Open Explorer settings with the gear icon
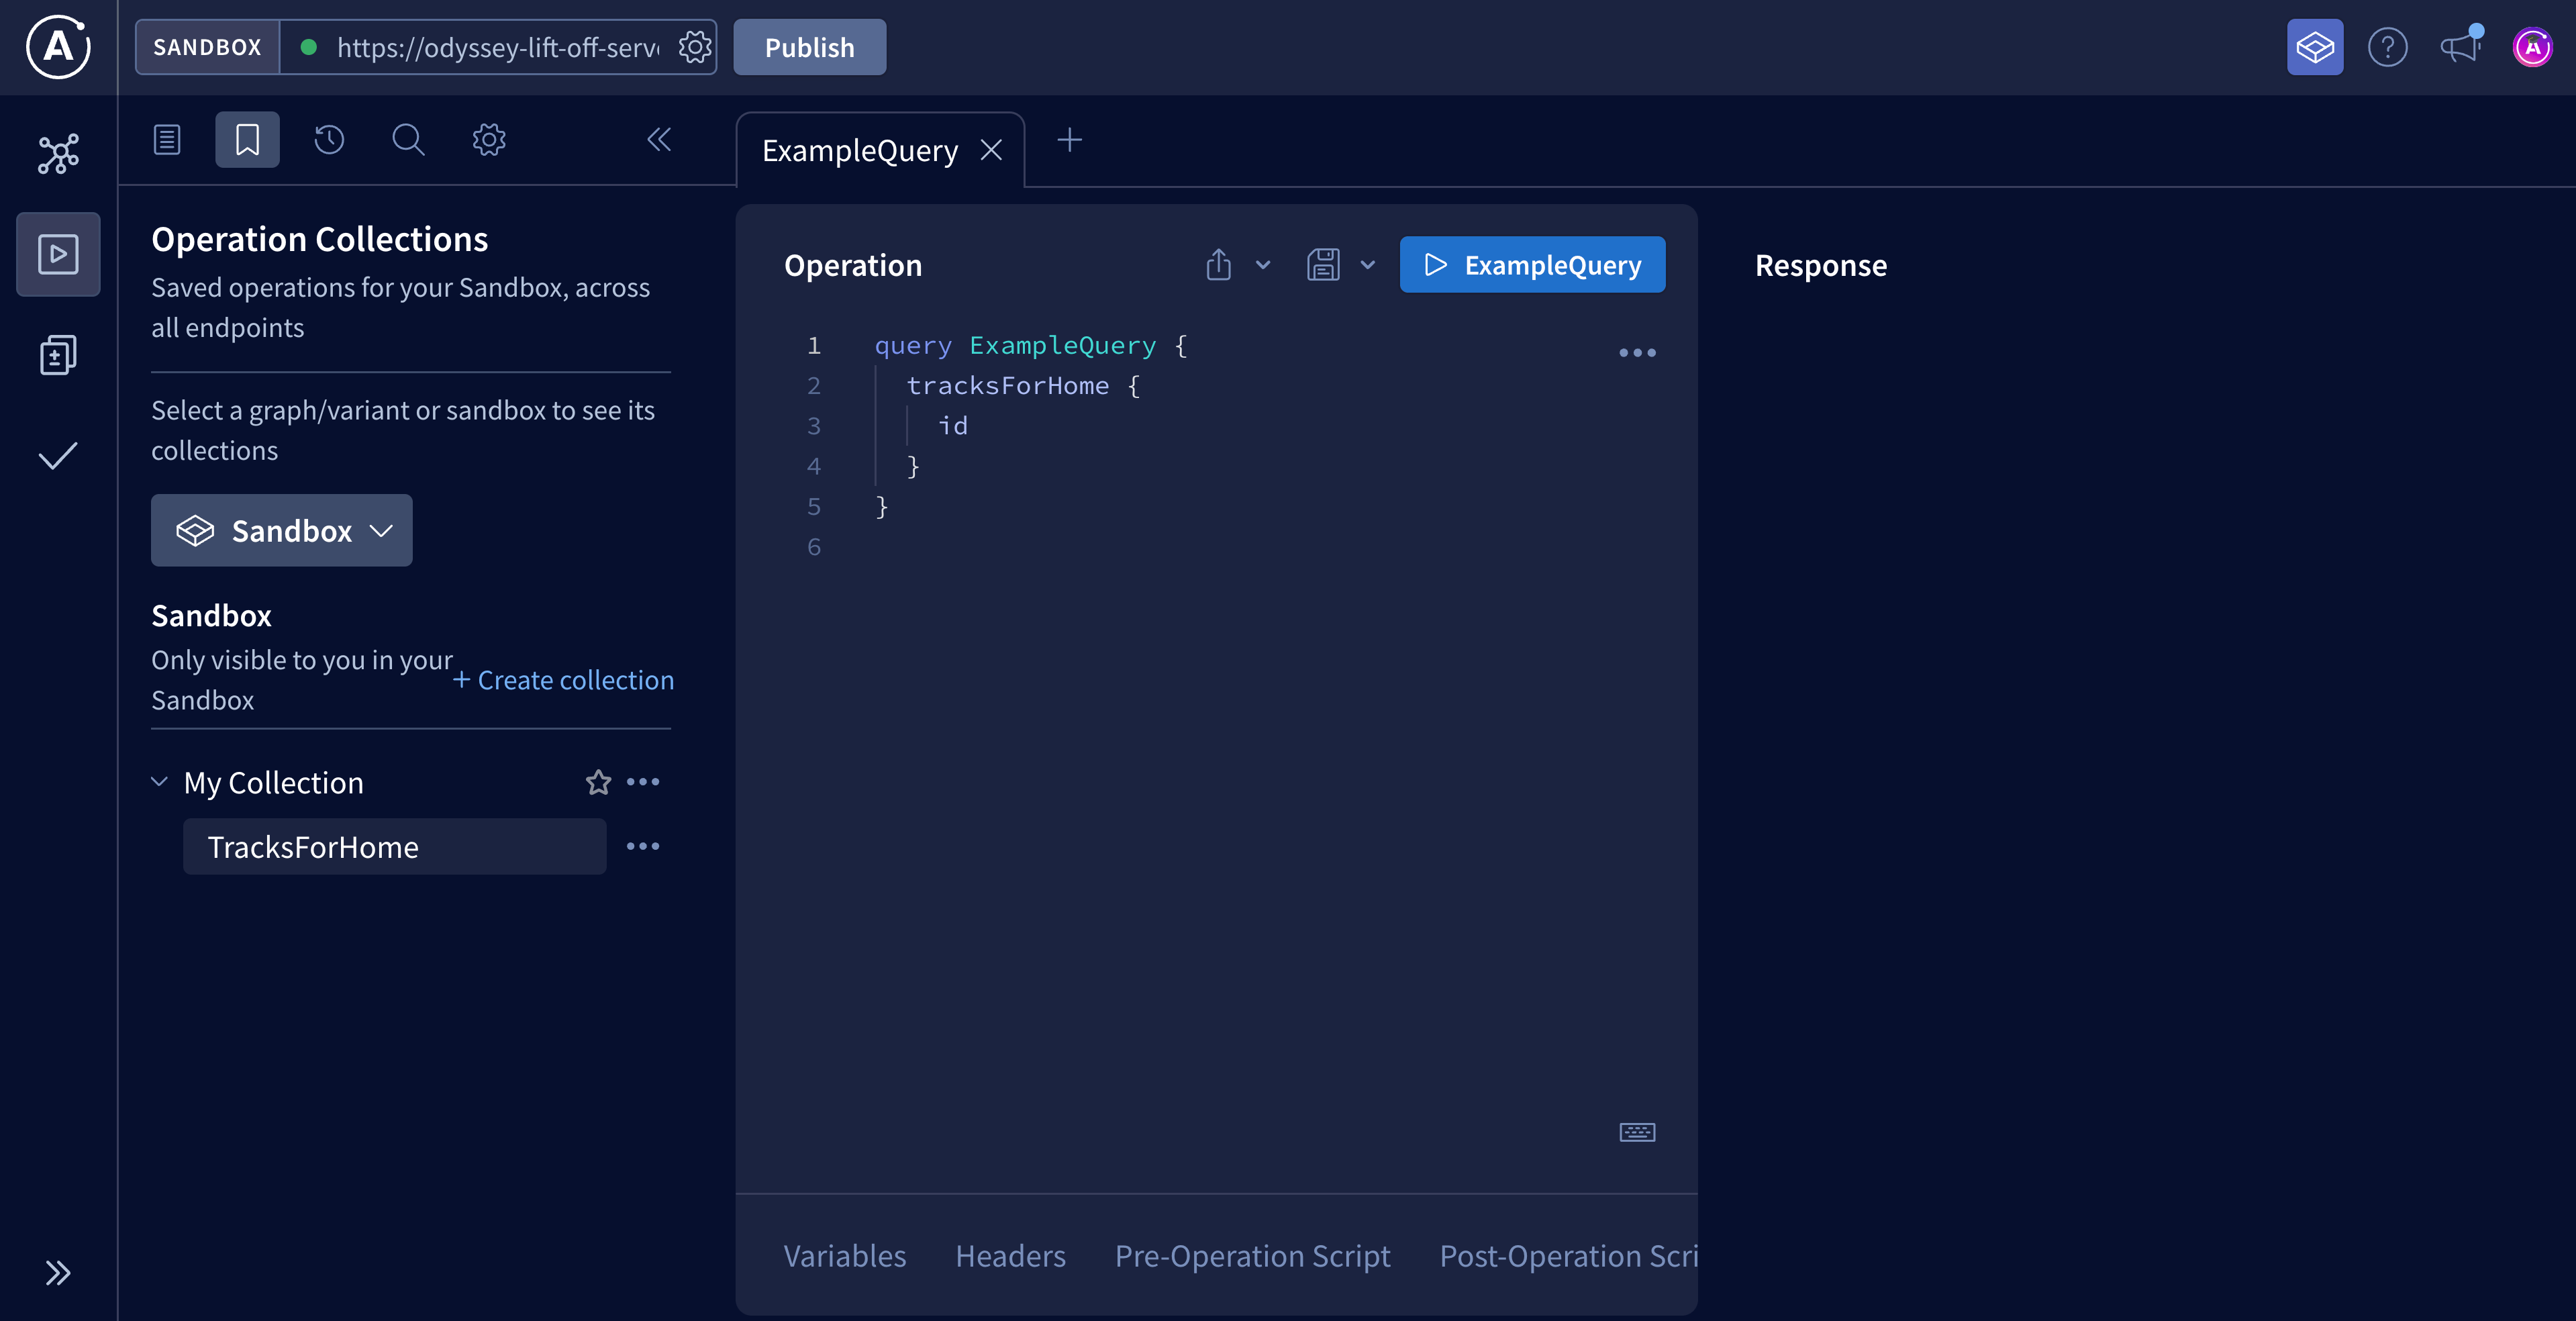 click(487, 140)
